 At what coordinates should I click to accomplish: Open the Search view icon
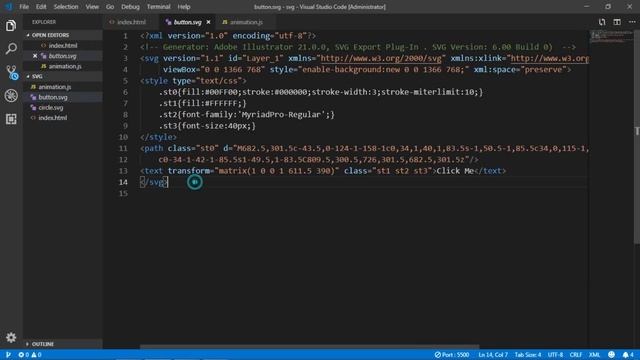11,49
